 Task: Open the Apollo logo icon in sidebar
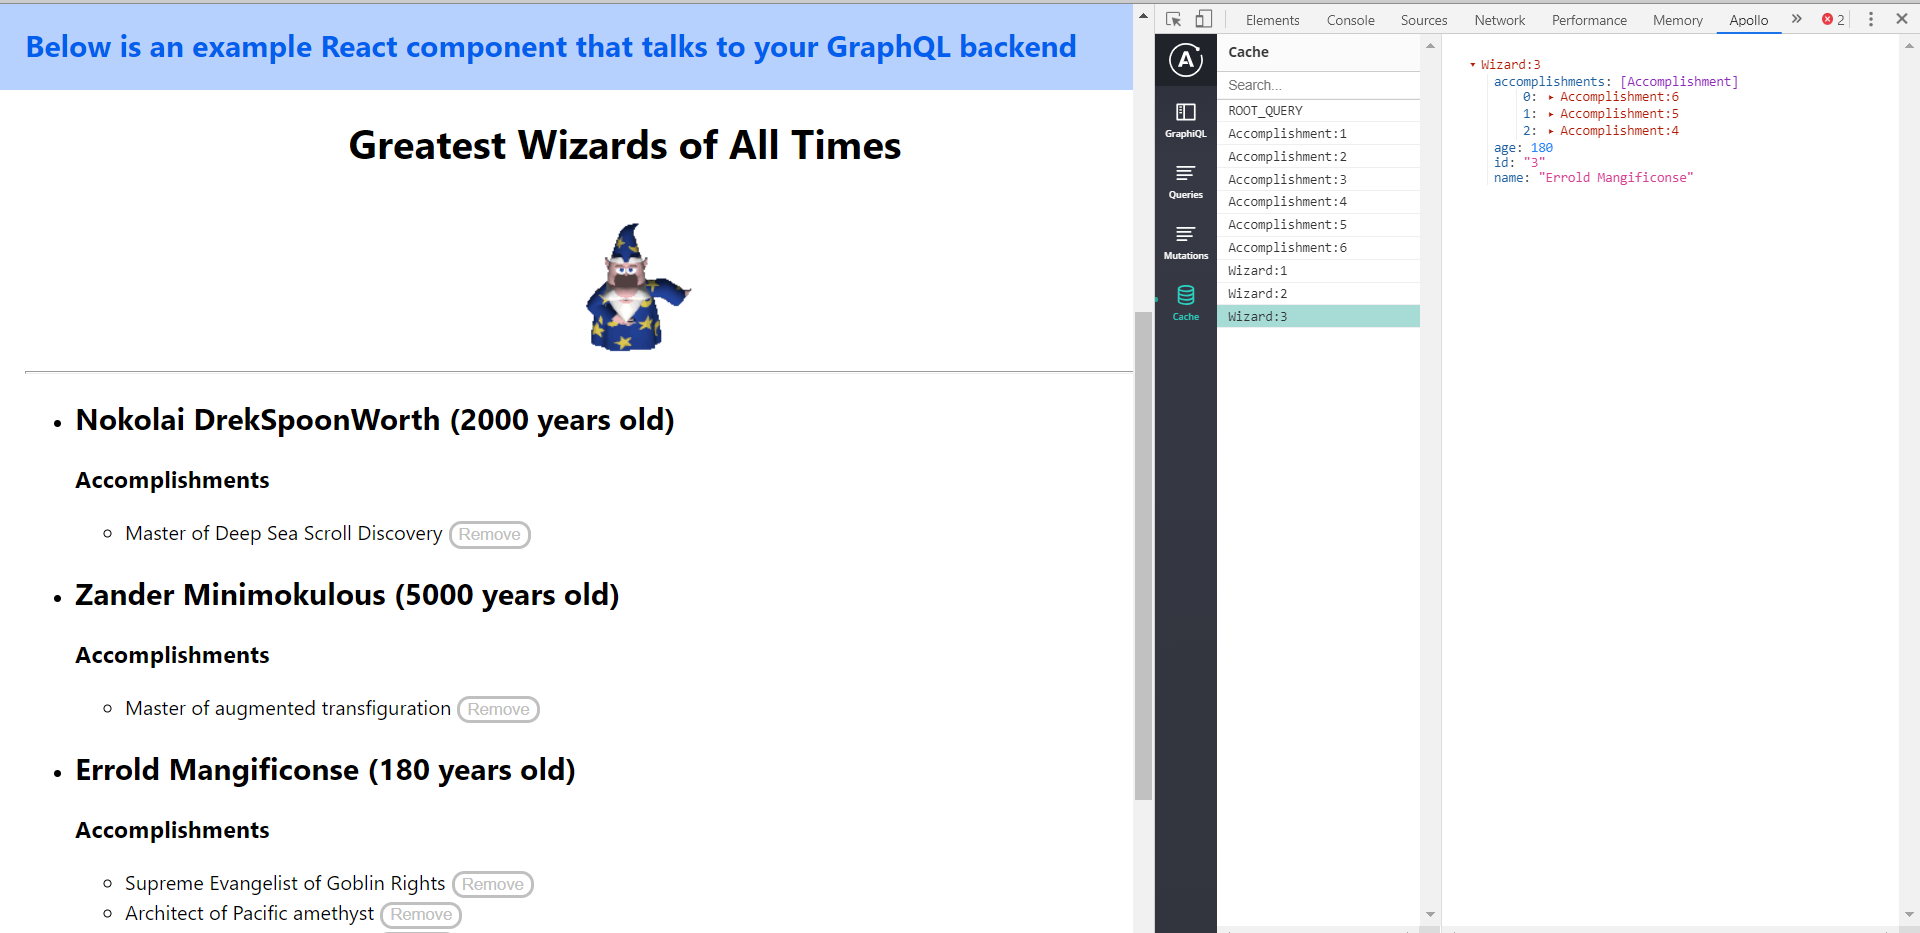click(1186, 60)
